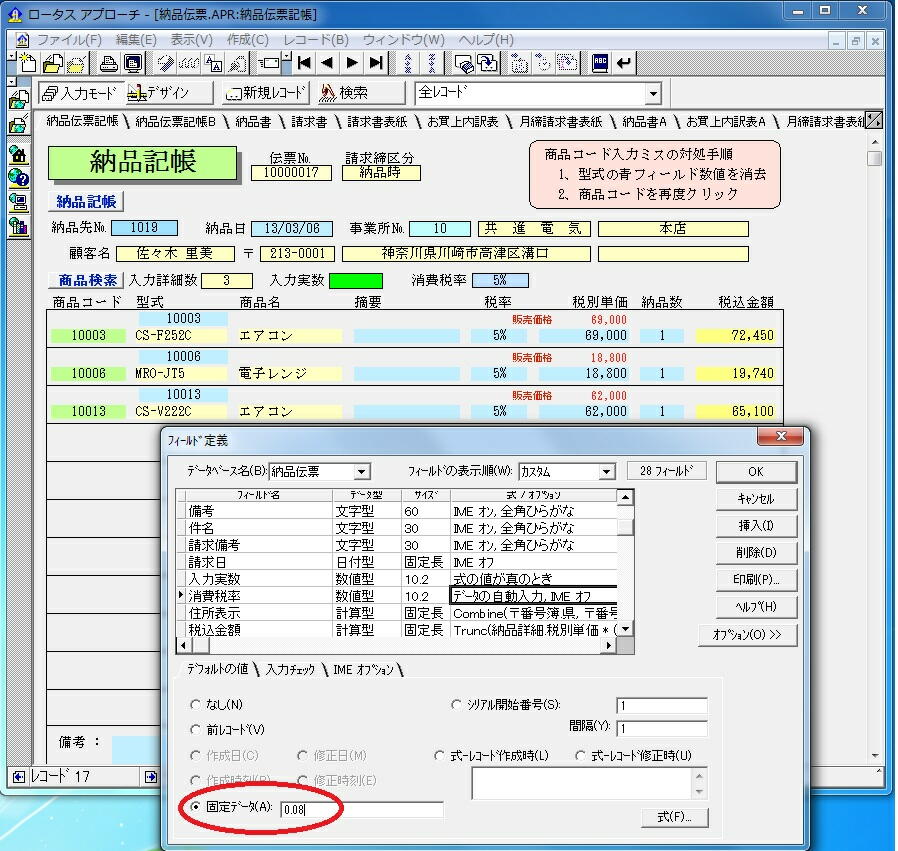Screen dimensions: 898x851
Task: Select 式-レコード作成時(L) radio option
Action: point(439,755)
